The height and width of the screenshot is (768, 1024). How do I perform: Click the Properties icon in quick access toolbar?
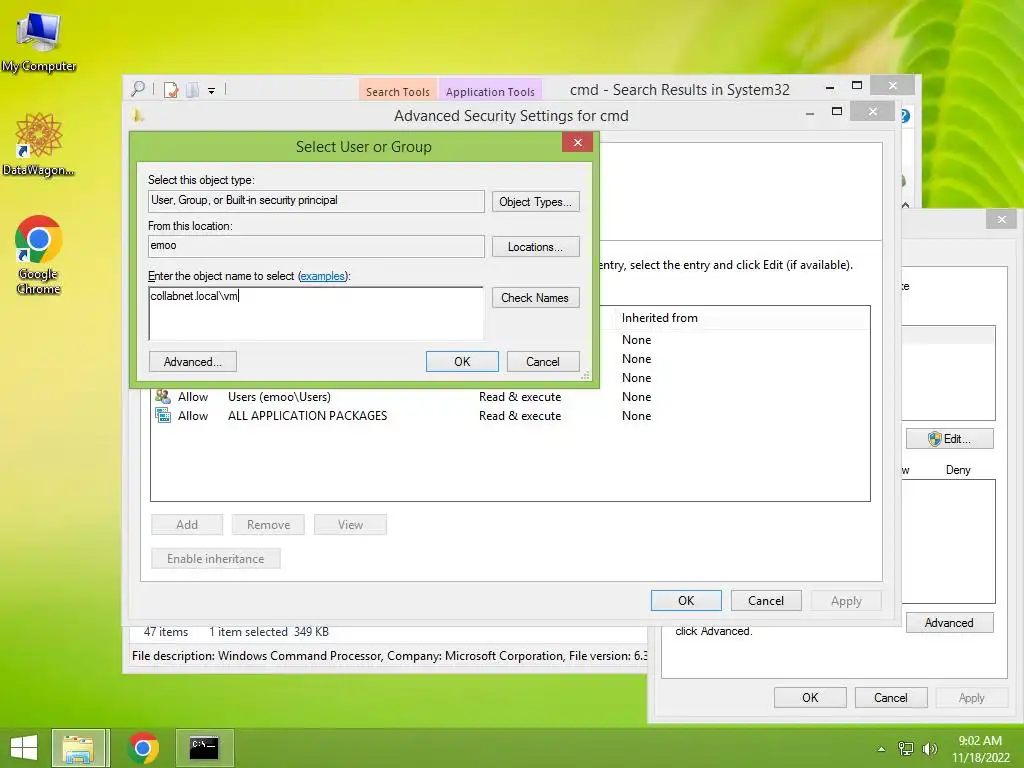[171, 89]
